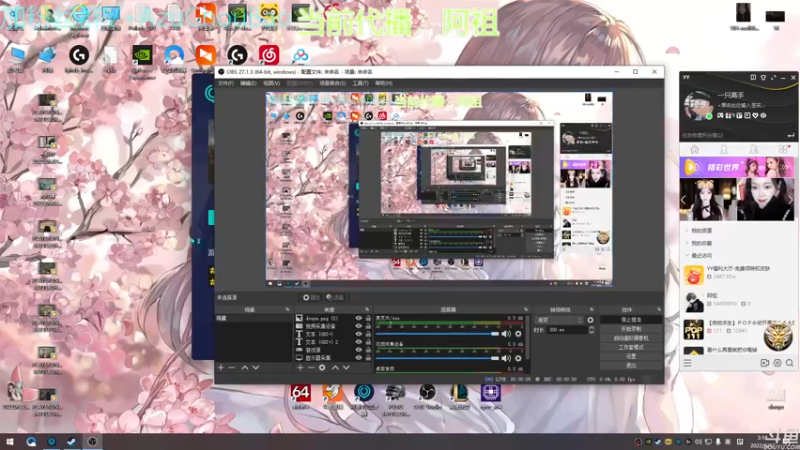Undock the Controls panel via its header icon
Screen dimensions: 800x450
(x=659, y=310)
